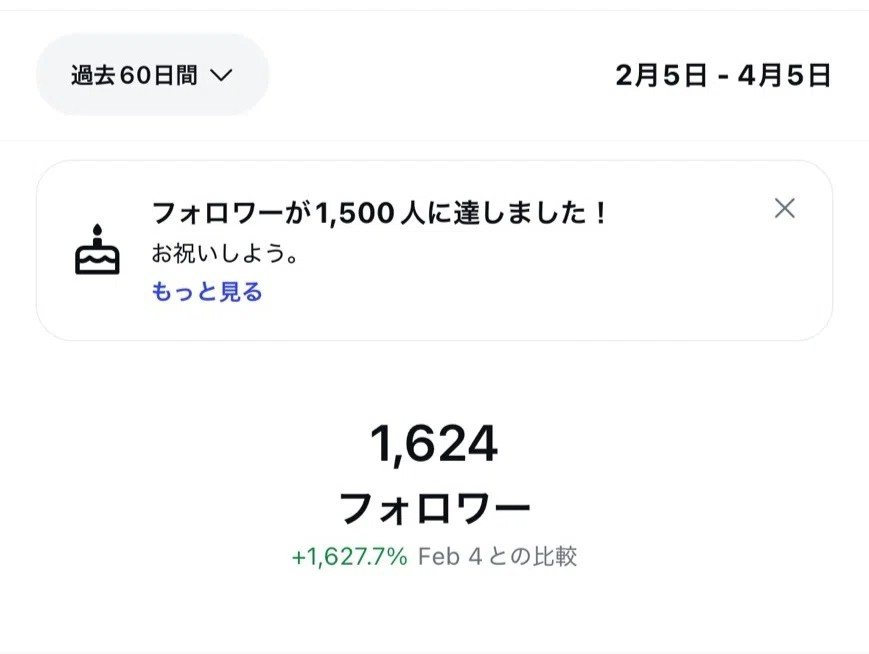Click the フォロワー label under the count
The image size is (869, 654).
coord(434,509)
